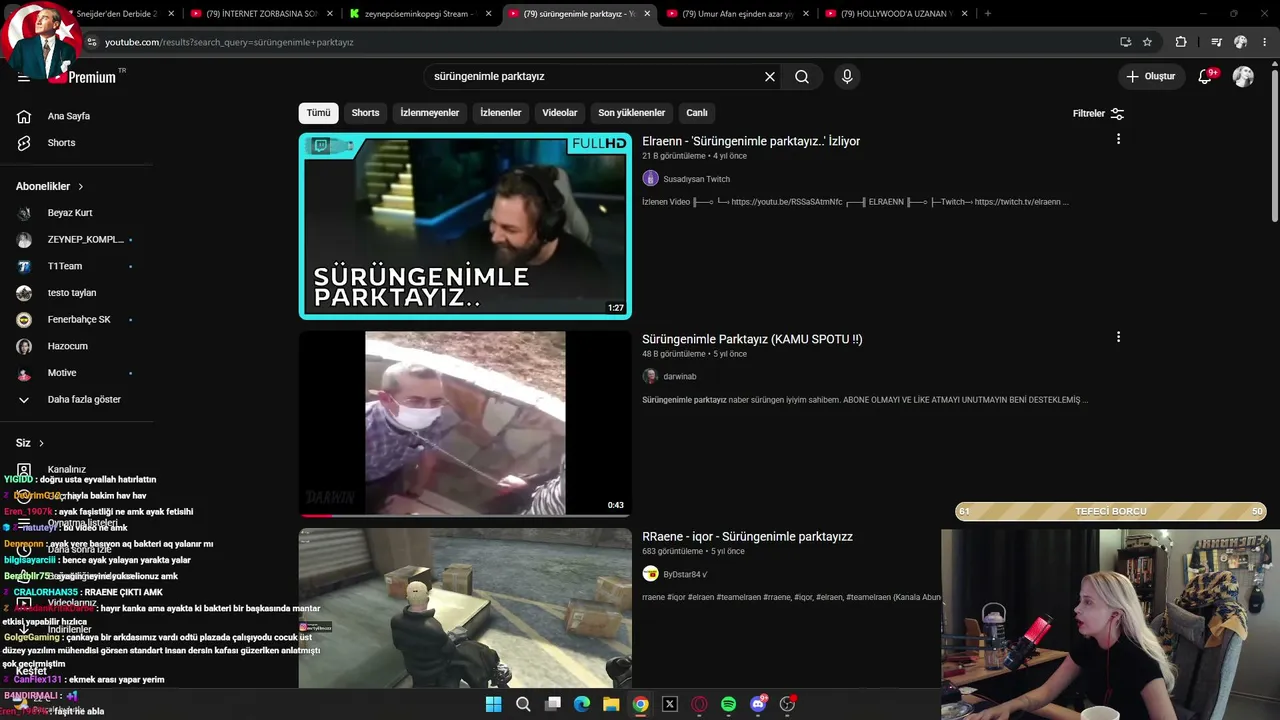This screenshot has width=1280, height=720.
Task: Select the Son yüklenenler filter chip
Action: click(x=631, y=113)
